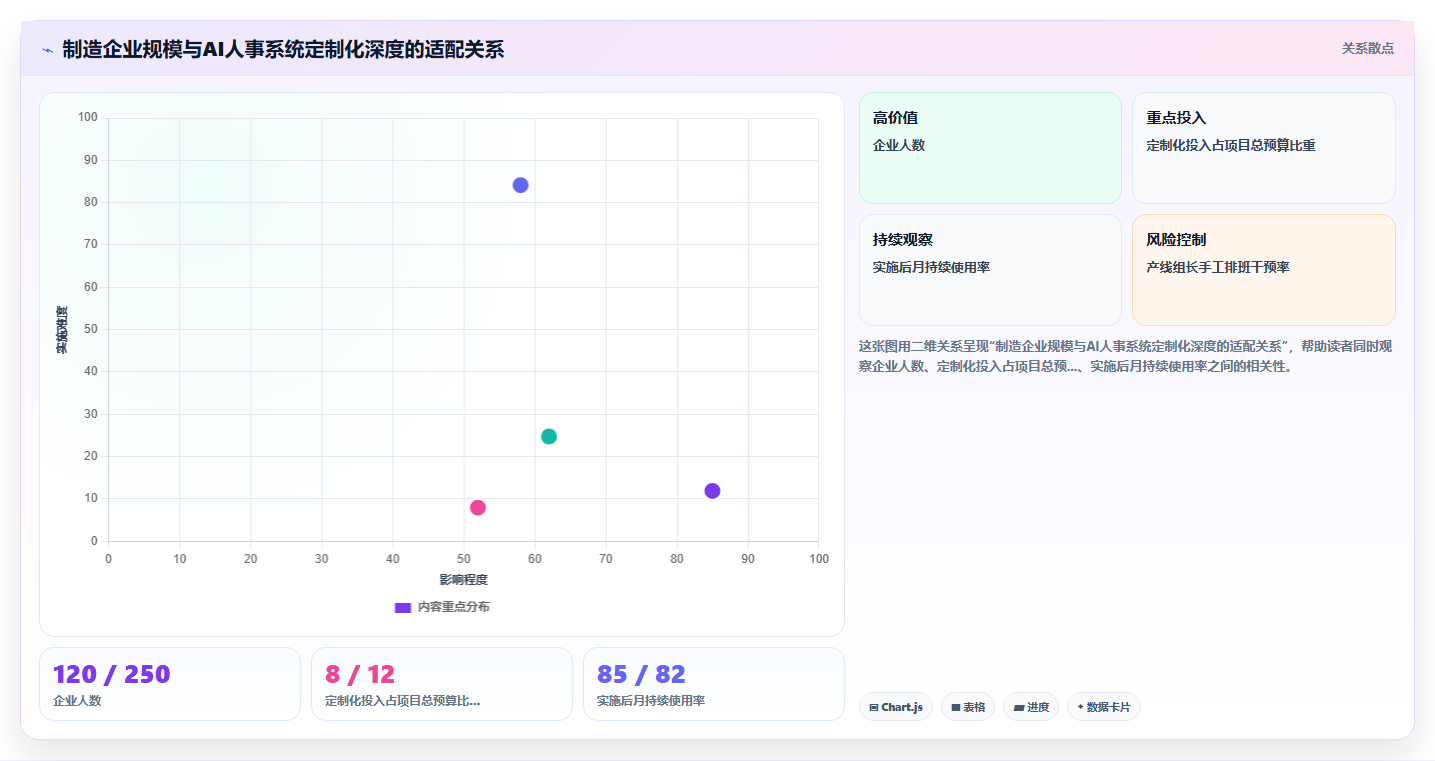Click the 影响程度 x-axis label
The image size is (1435, 761).
[x=464, y=580]
